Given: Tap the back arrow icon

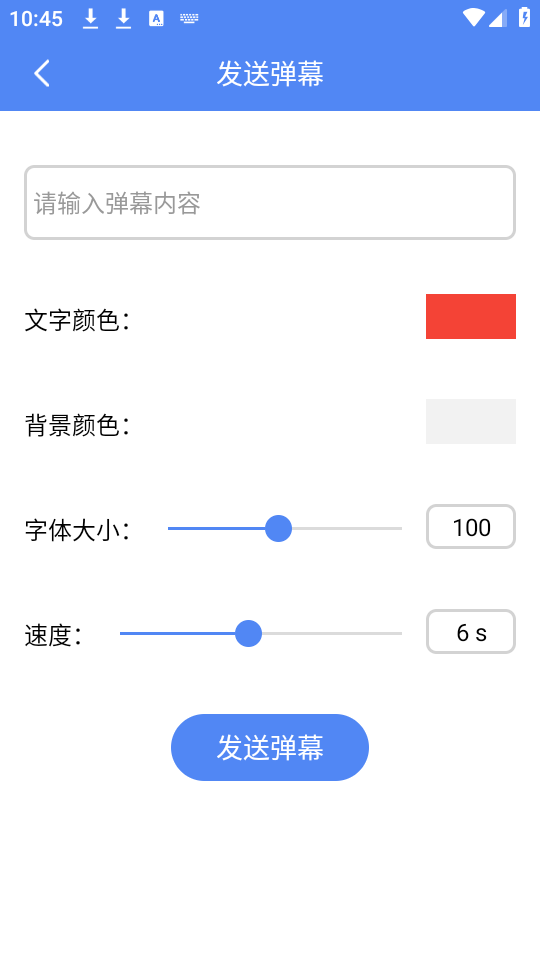Looking at the screenshot, I should (x=42, y=73).
